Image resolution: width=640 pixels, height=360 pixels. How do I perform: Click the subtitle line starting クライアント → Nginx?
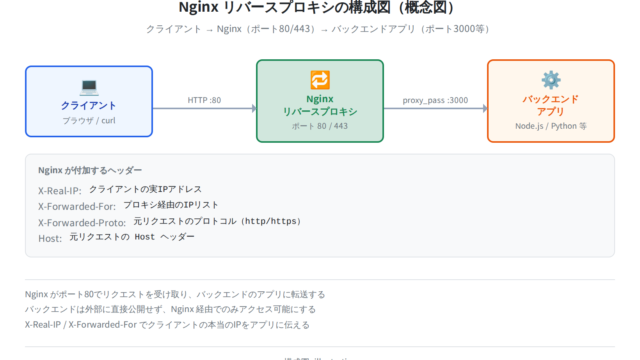coord(317,29)
